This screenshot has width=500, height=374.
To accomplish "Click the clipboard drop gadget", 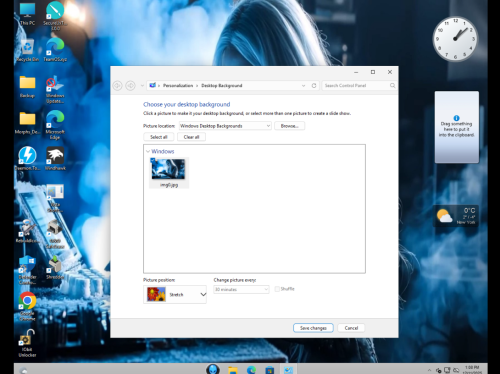I will (x=457, y=127).
